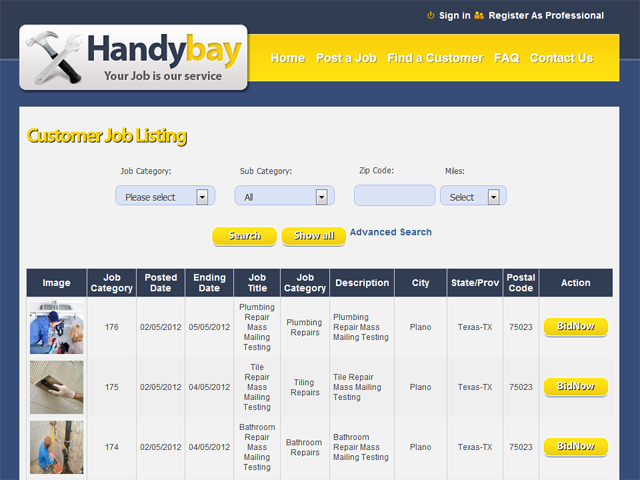Go to the Home menu item
Screen dimensions: 640x480
click(288, 58)
